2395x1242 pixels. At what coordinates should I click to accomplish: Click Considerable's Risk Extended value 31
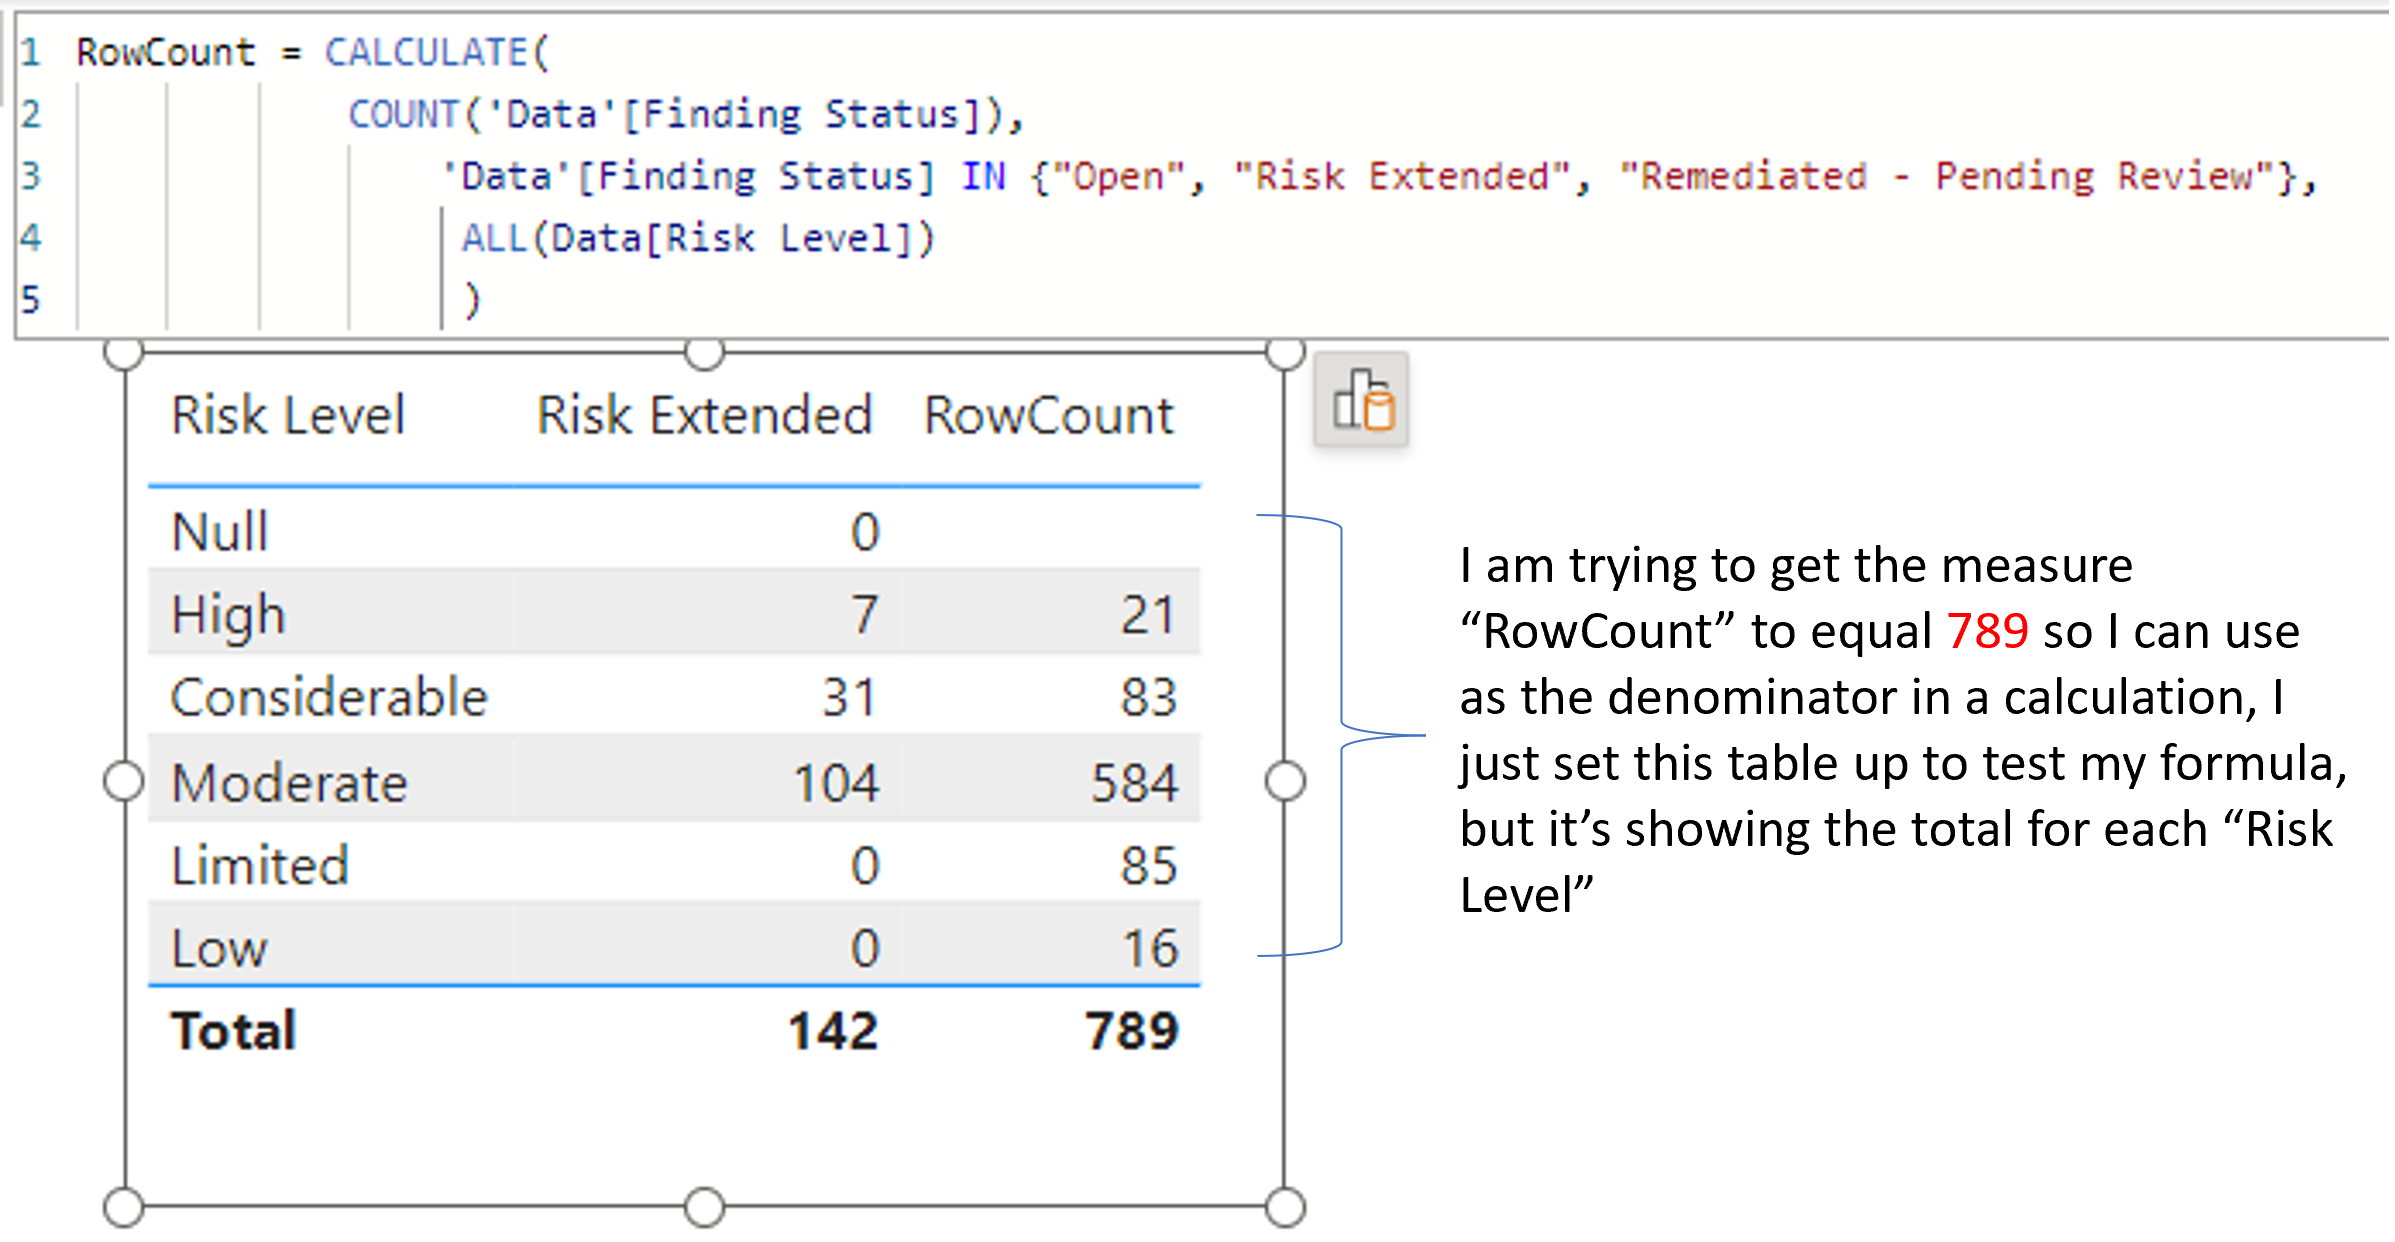pos(849,697)
